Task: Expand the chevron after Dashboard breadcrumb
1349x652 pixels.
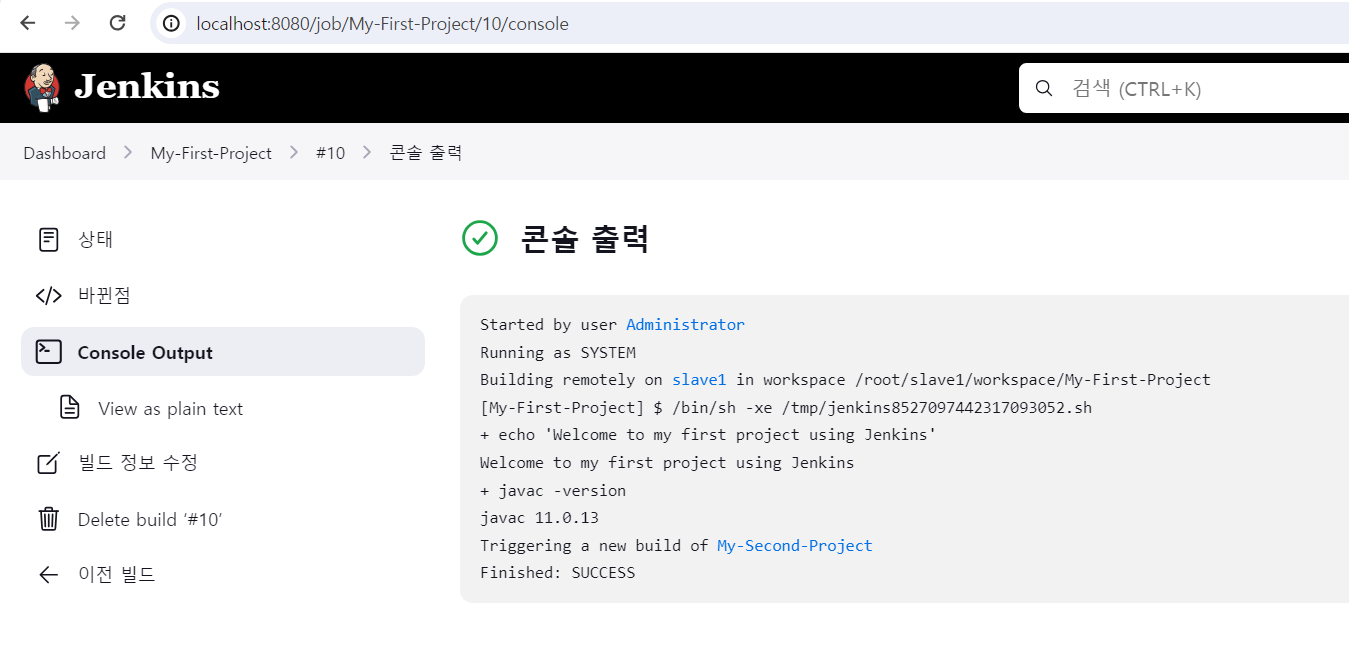Action: 128,153
